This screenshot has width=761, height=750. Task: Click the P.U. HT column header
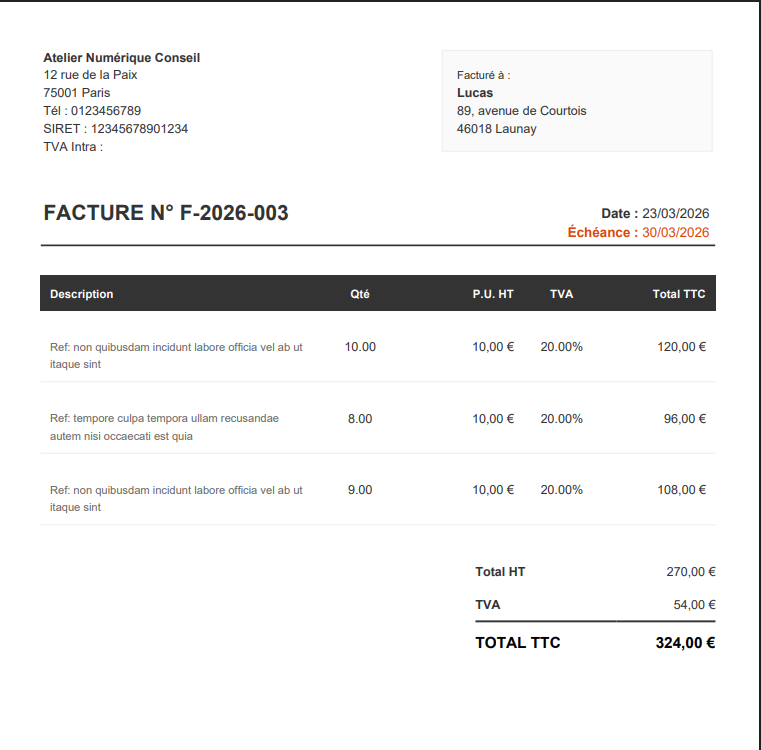pyautogui.click(x=493, y=294)
